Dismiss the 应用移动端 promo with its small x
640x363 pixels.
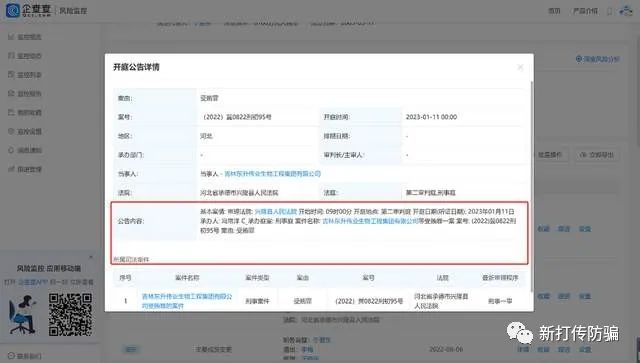coord(91,257)
